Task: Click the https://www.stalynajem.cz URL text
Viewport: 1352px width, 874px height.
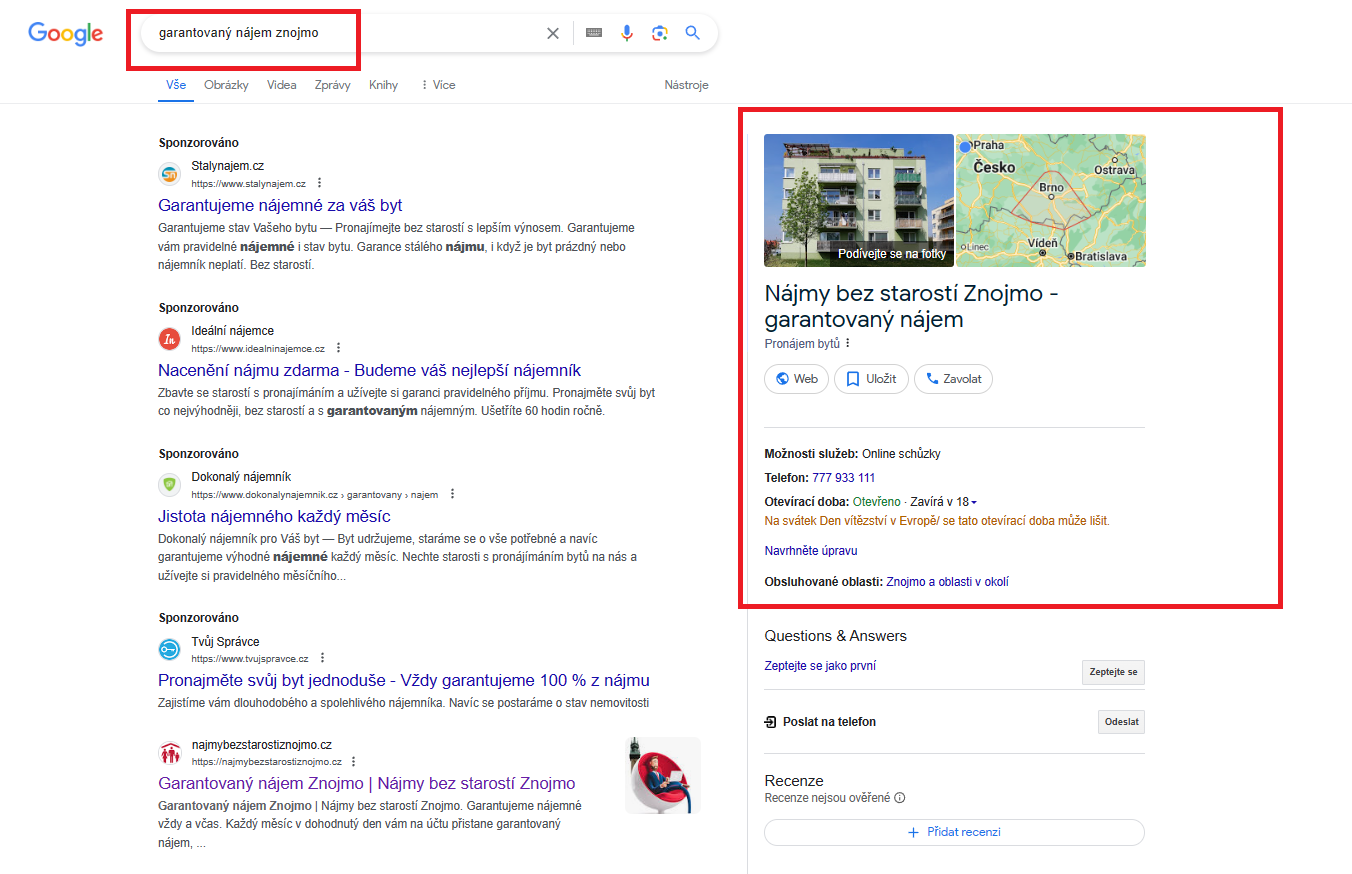Action: [x=248, y=184]
